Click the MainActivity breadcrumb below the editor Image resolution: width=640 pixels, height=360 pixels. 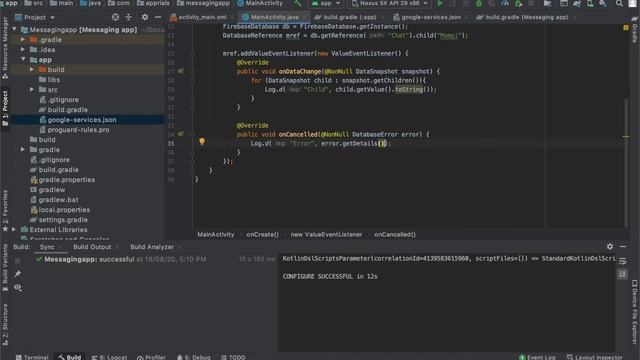pos(216,235)
